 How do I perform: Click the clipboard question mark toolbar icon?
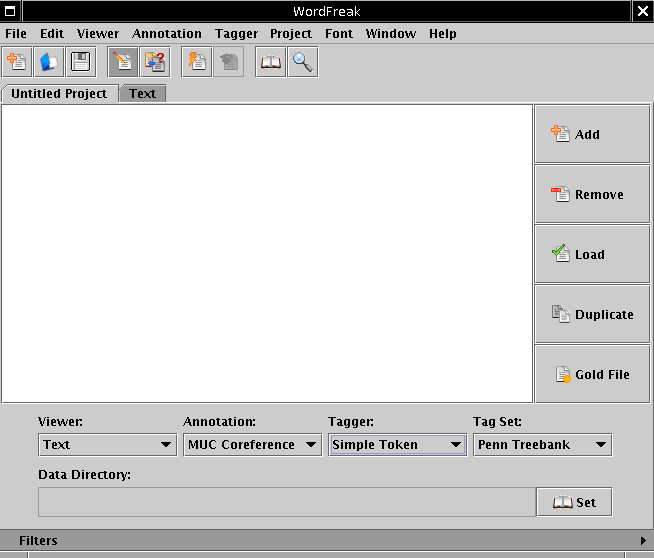(x=155, y=62)
